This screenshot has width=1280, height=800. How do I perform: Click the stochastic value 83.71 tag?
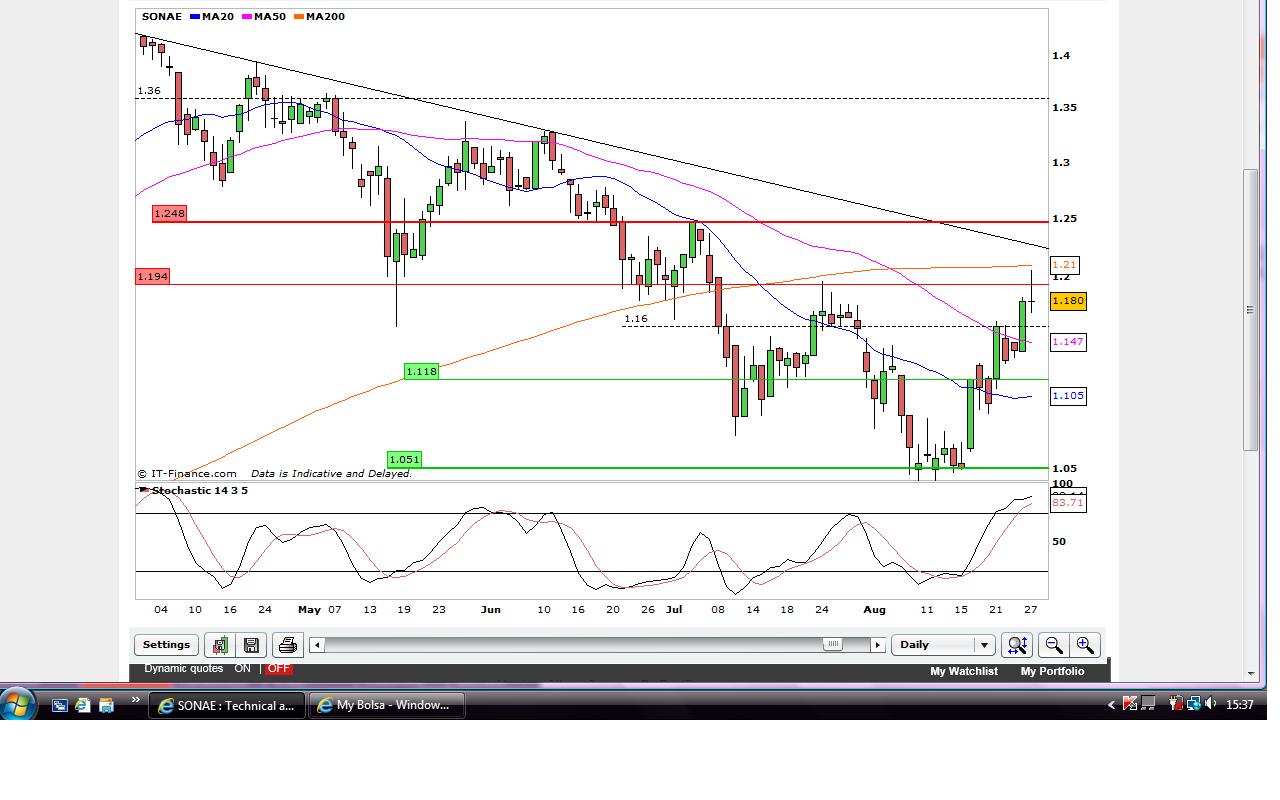(1068, 502)
